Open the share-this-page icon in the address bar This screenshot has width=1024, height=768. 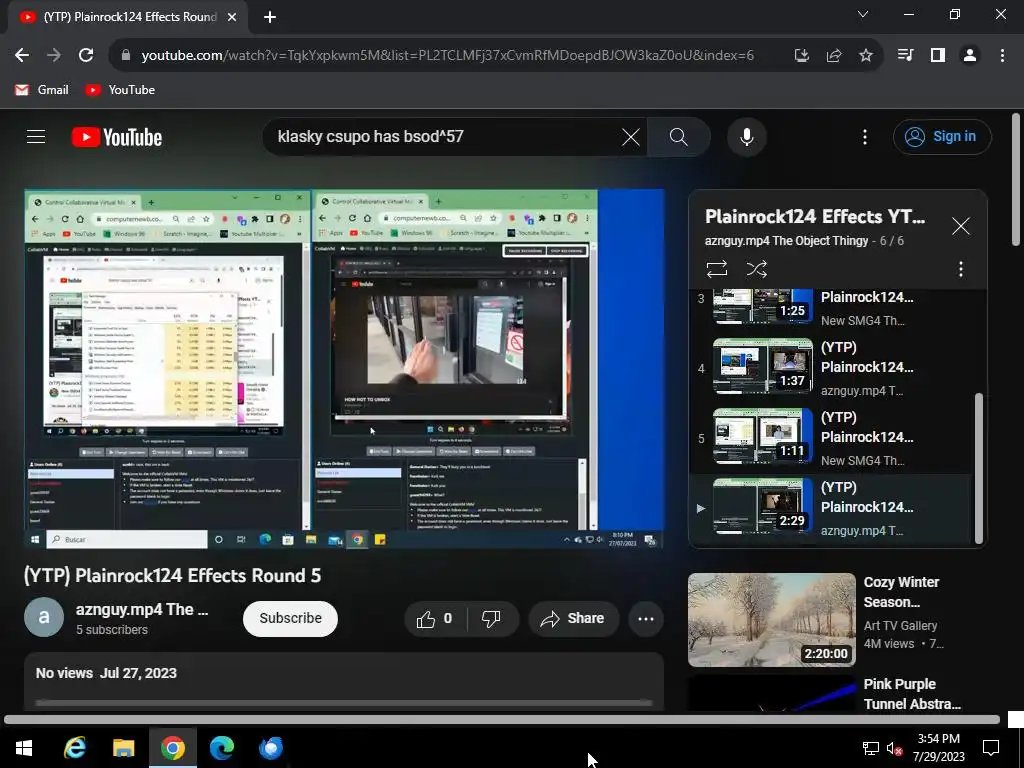click(833, 56)
